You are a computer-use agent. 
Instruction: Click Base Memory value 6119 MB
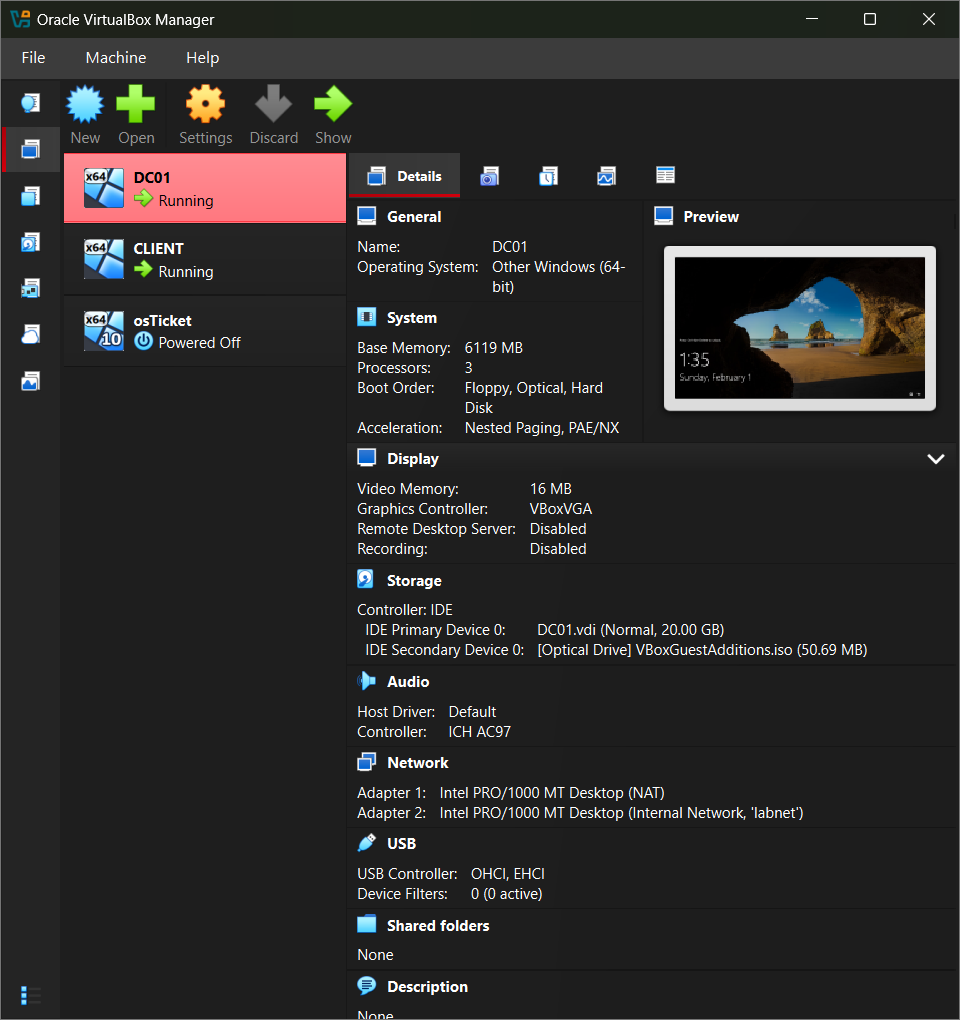point(494,348)
